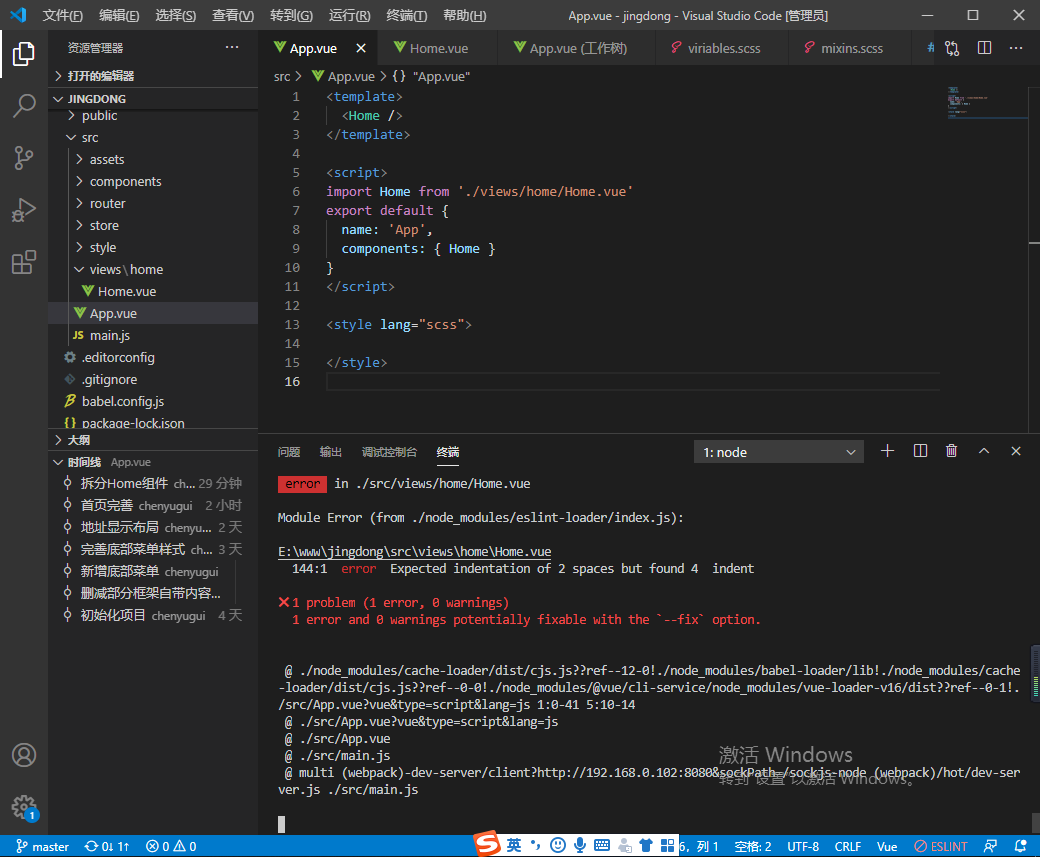Open the Manage gear icon
1040x857 pixels.
tap(24, 807)
